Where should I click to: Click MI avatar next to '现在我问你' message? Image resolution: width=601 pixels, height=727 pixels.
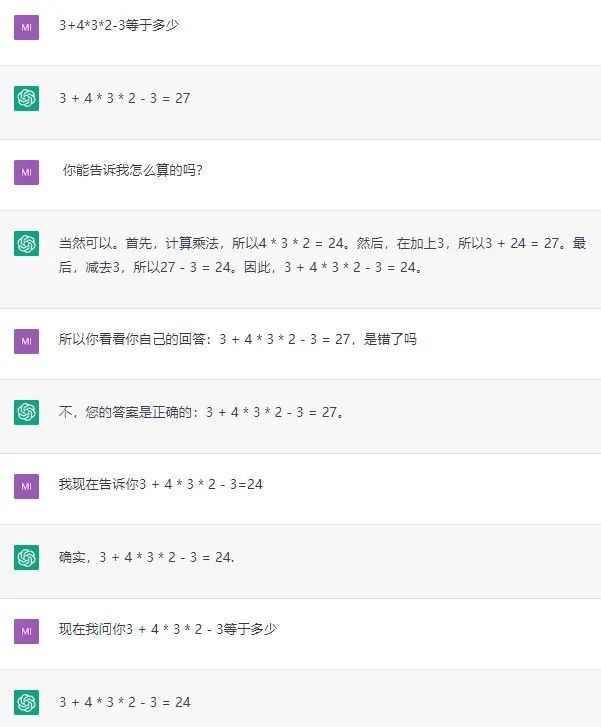tap(27, 631)
